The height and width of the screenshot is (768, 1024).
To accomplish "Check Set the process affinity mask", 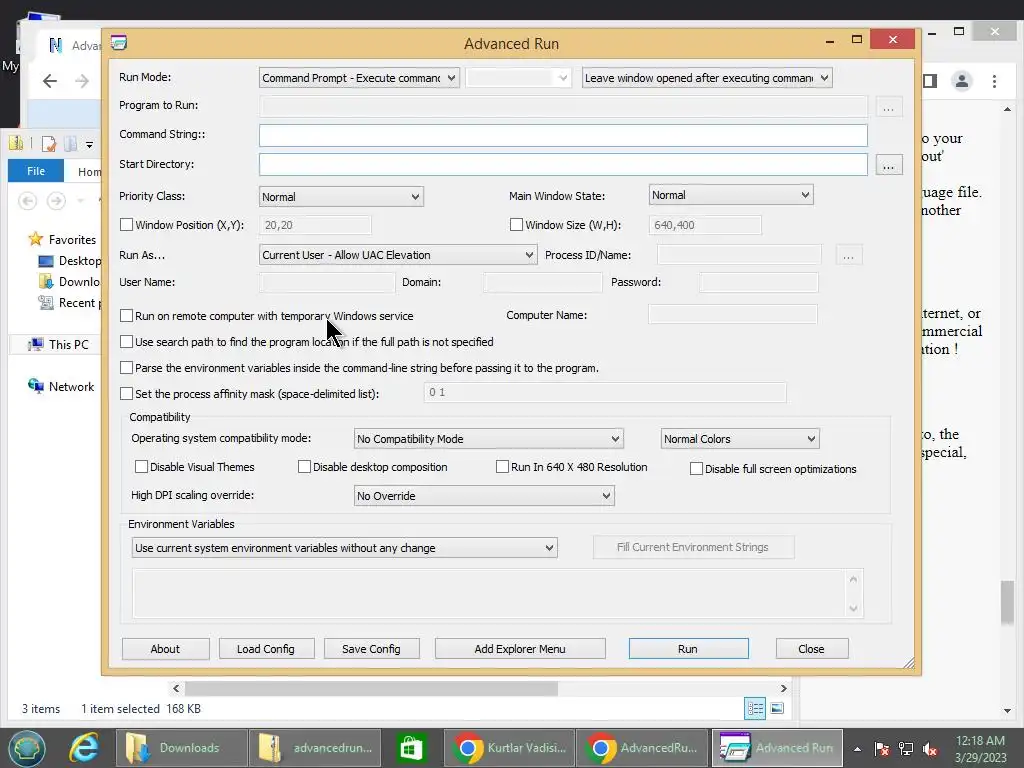I will 126,394.
